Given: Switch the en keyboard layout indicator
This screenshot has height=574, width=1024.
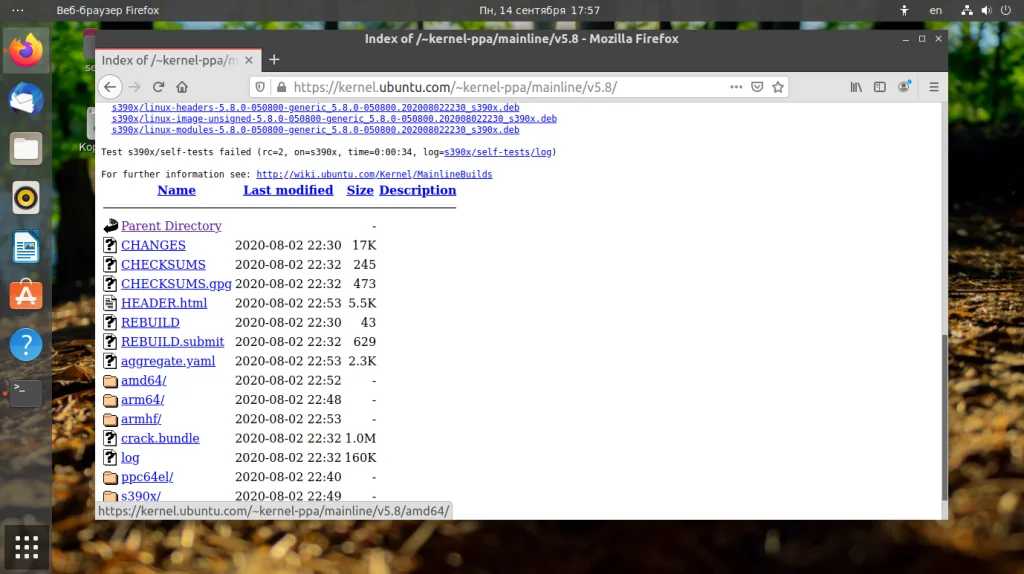Looking at the screenshot, I should coord(936,10).
